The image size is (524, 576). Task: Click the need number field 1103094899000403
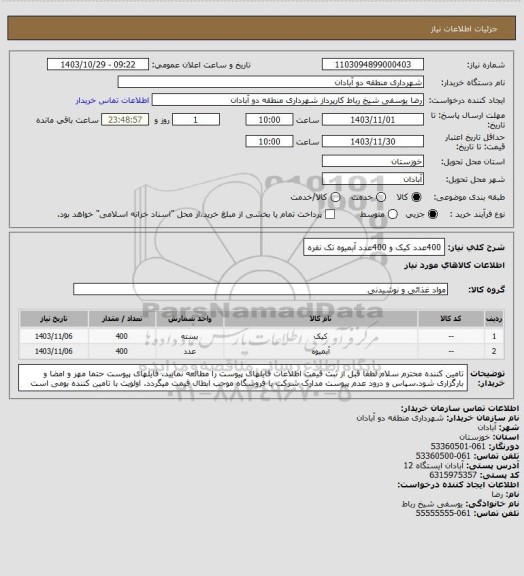[x=373, y=64]
